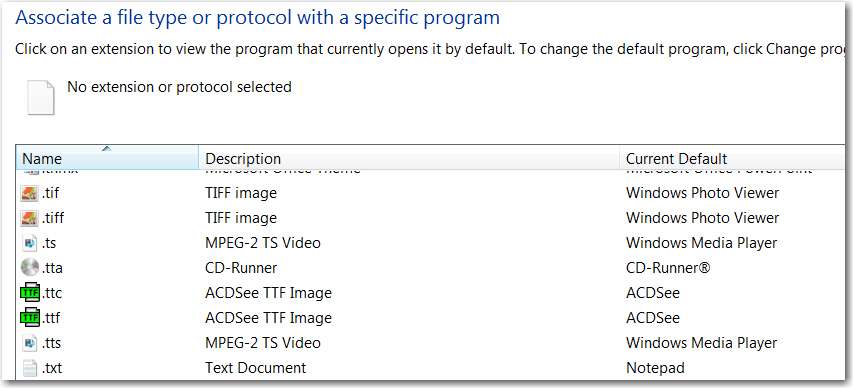The height and width of the screenshot is (388, 853).
Task: Select the CD-Runner description entry
Action: (241, 268)
